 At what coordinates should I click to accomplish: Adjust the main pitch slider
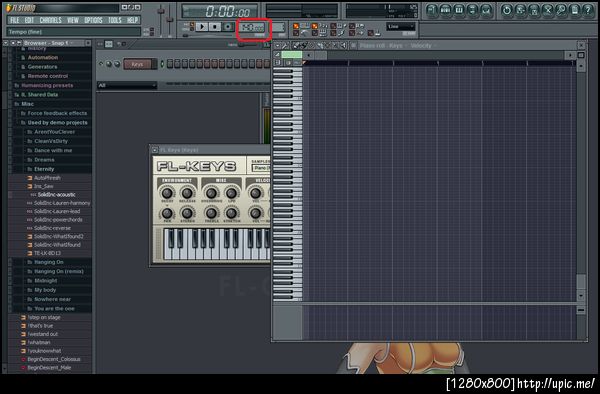[x=170, y=19]
